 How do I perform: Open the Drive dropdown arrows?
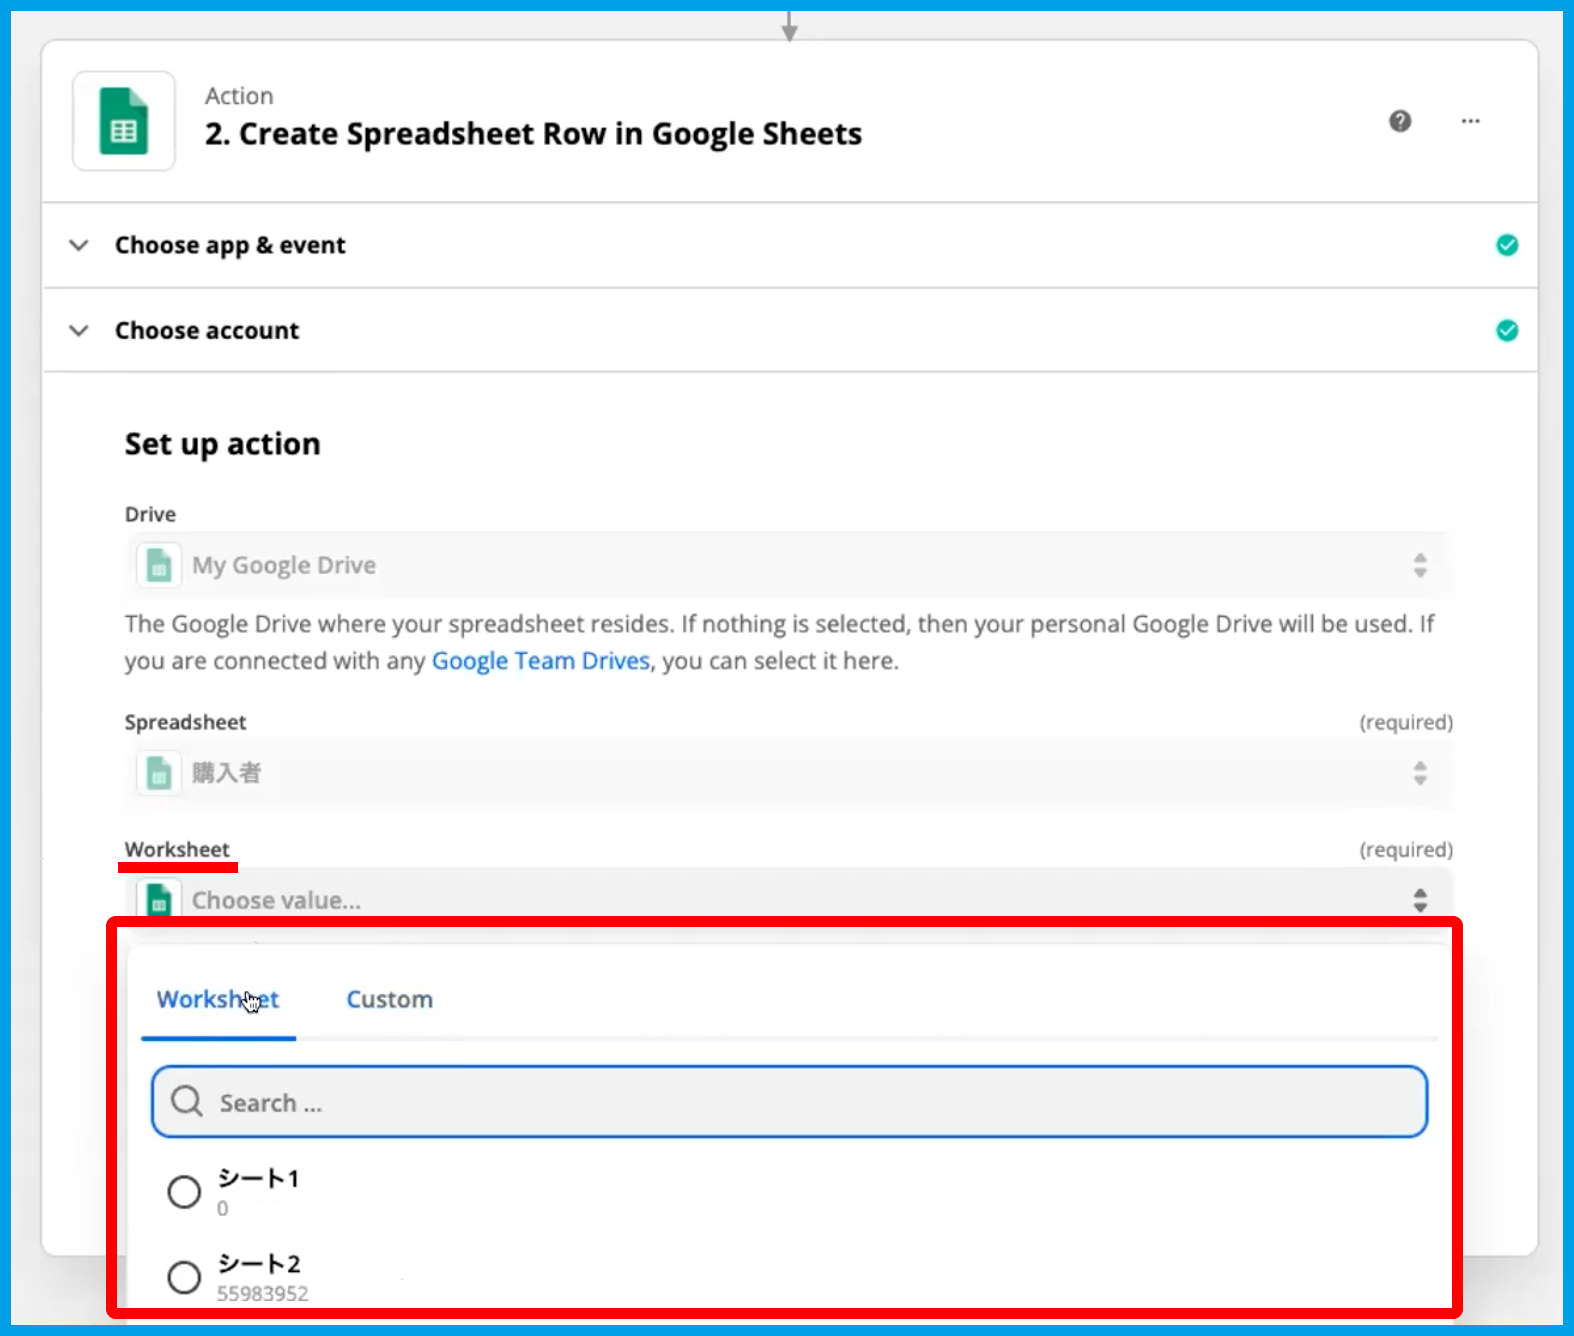tap(1419, 565)
